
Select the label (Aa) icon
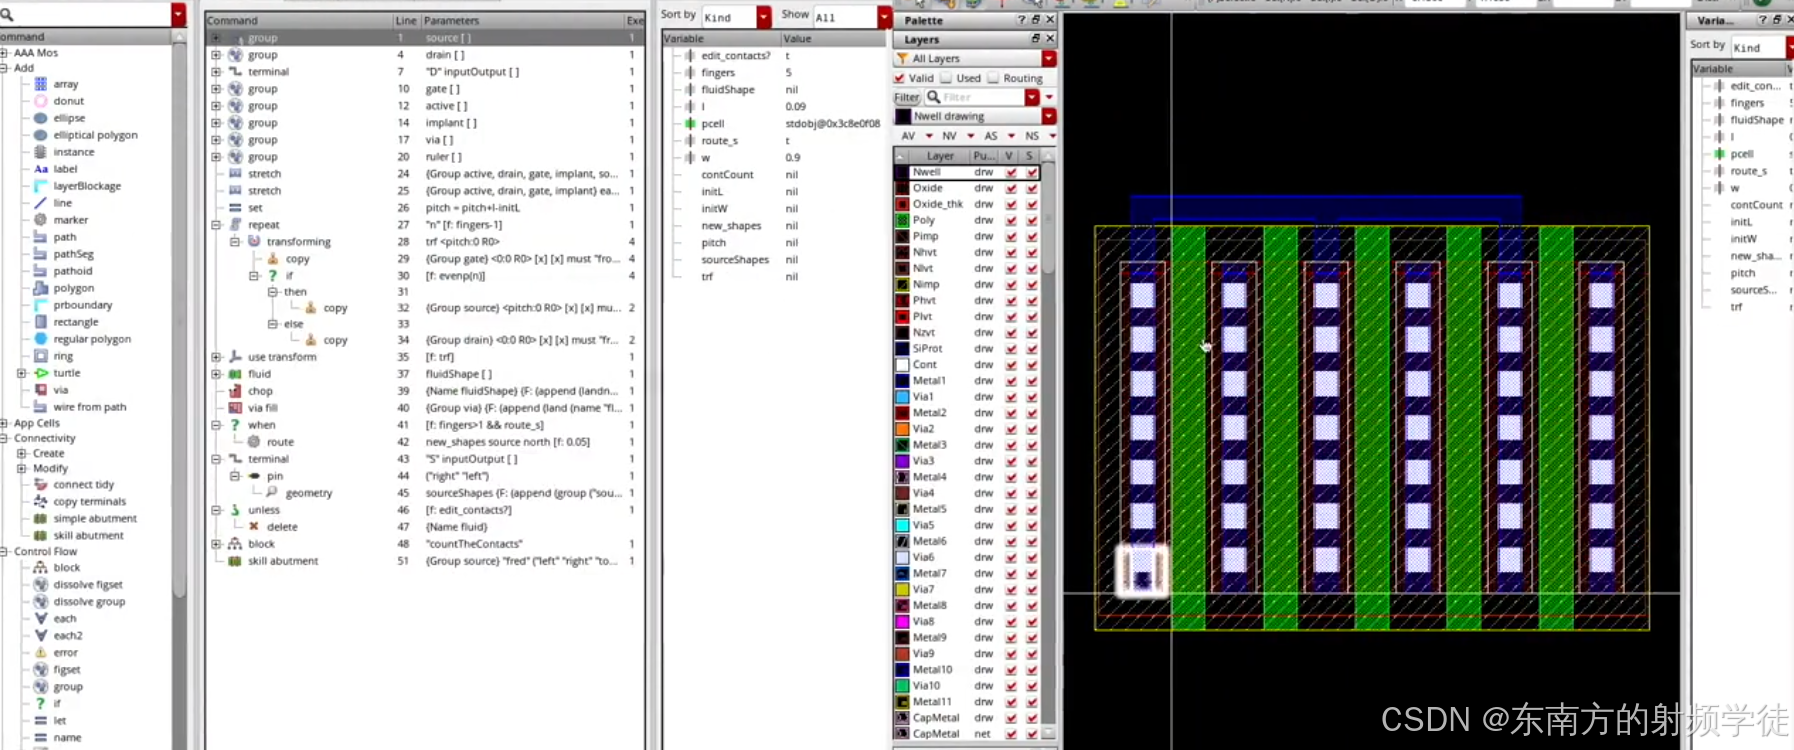pos(41,169)
